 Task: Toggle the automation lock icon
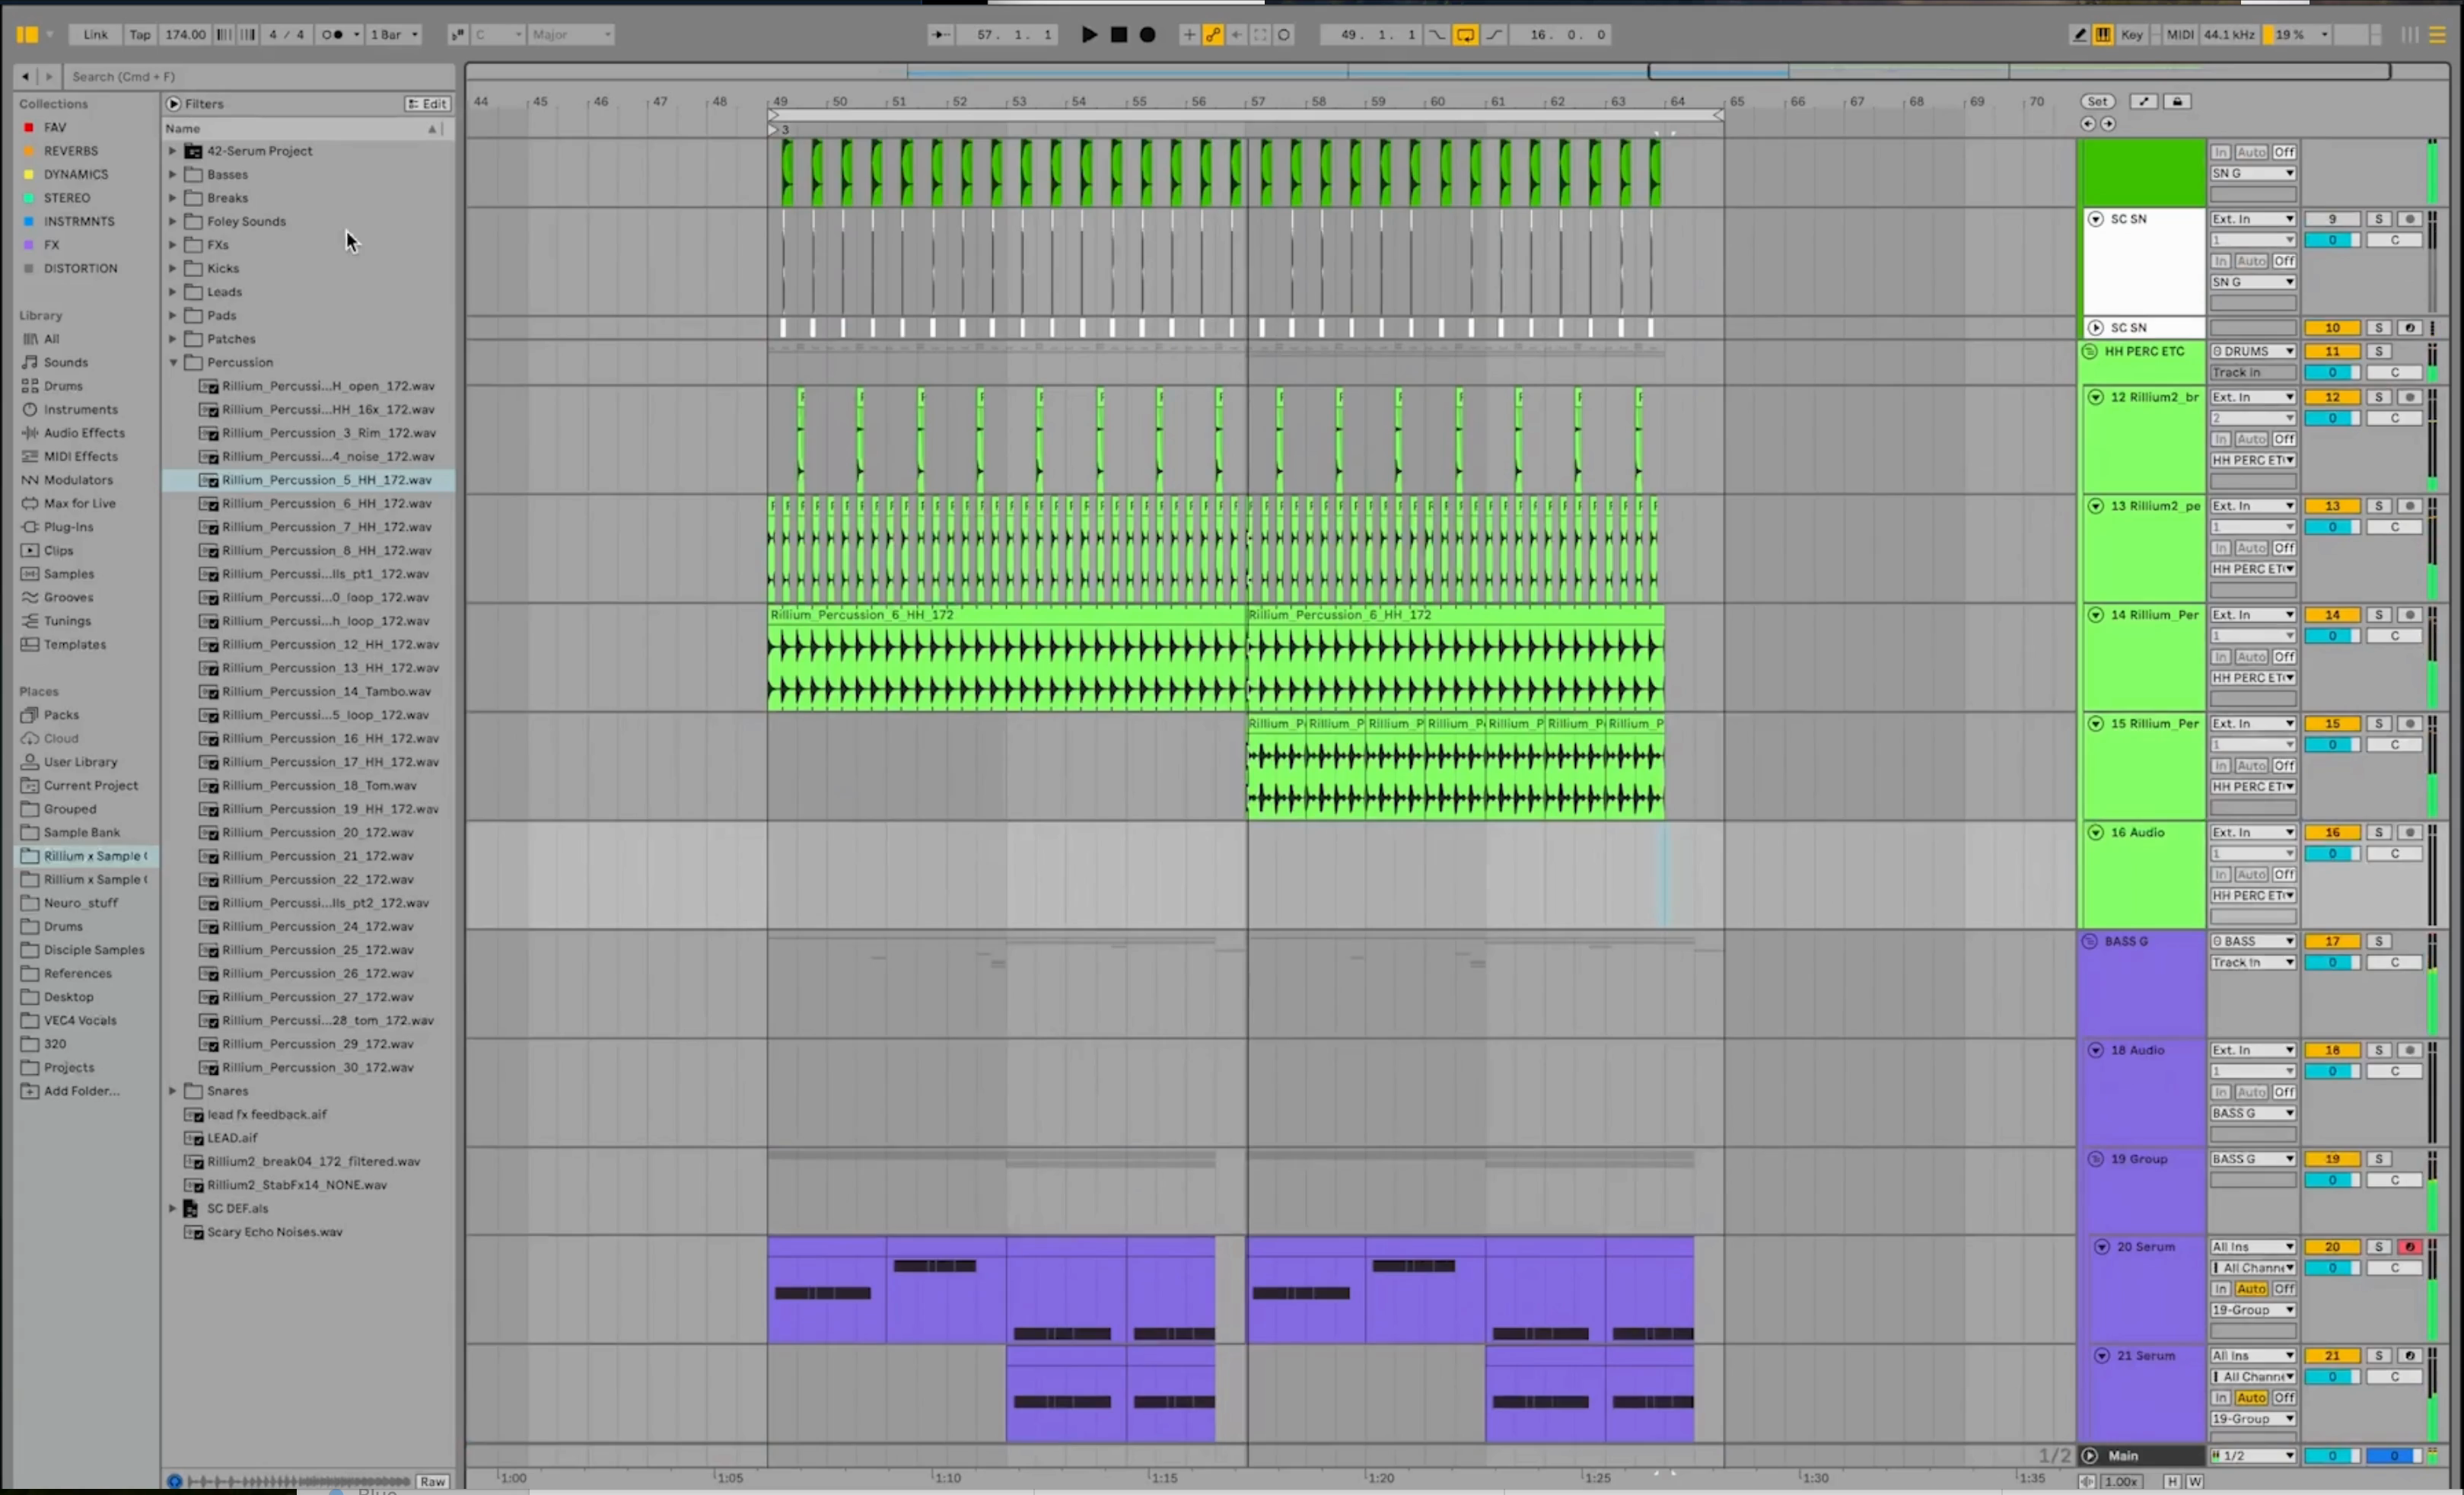click(2177, 101)
